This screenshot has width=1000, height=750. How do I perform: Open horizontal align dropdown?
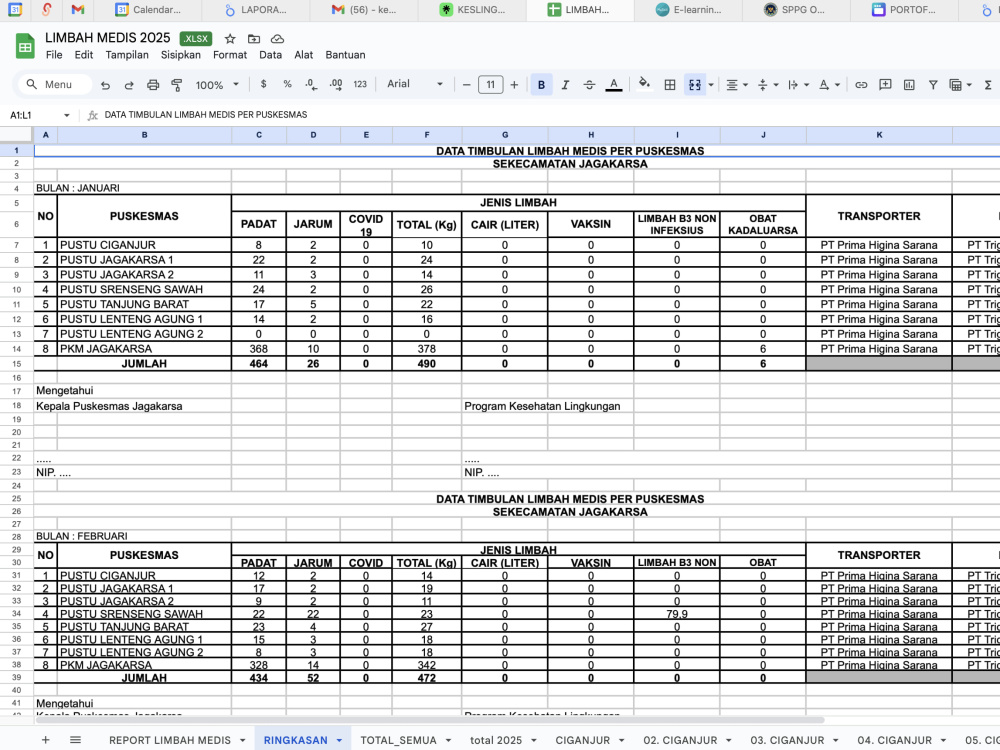(737, 85)
